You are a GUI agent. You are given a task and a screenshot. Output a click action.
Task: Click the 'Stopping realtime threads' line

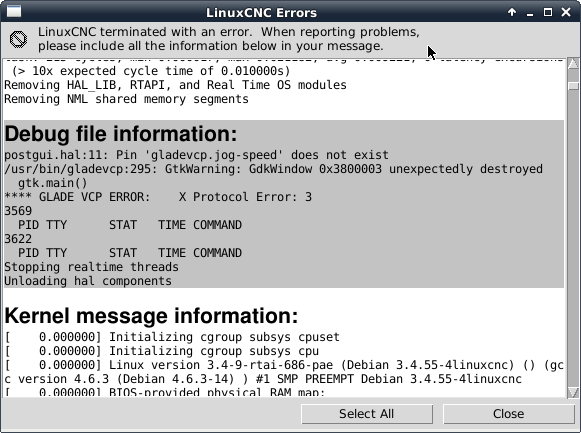91,267
